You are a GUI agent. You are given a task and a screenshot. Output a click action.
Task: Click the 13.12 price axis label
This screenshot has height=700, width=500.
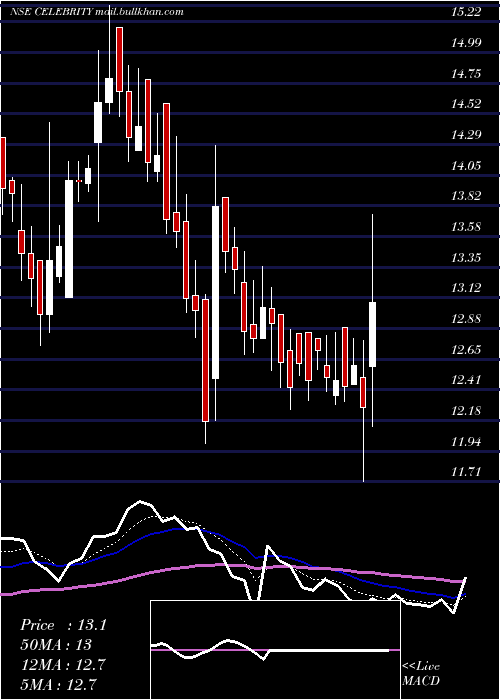[466, 288]
